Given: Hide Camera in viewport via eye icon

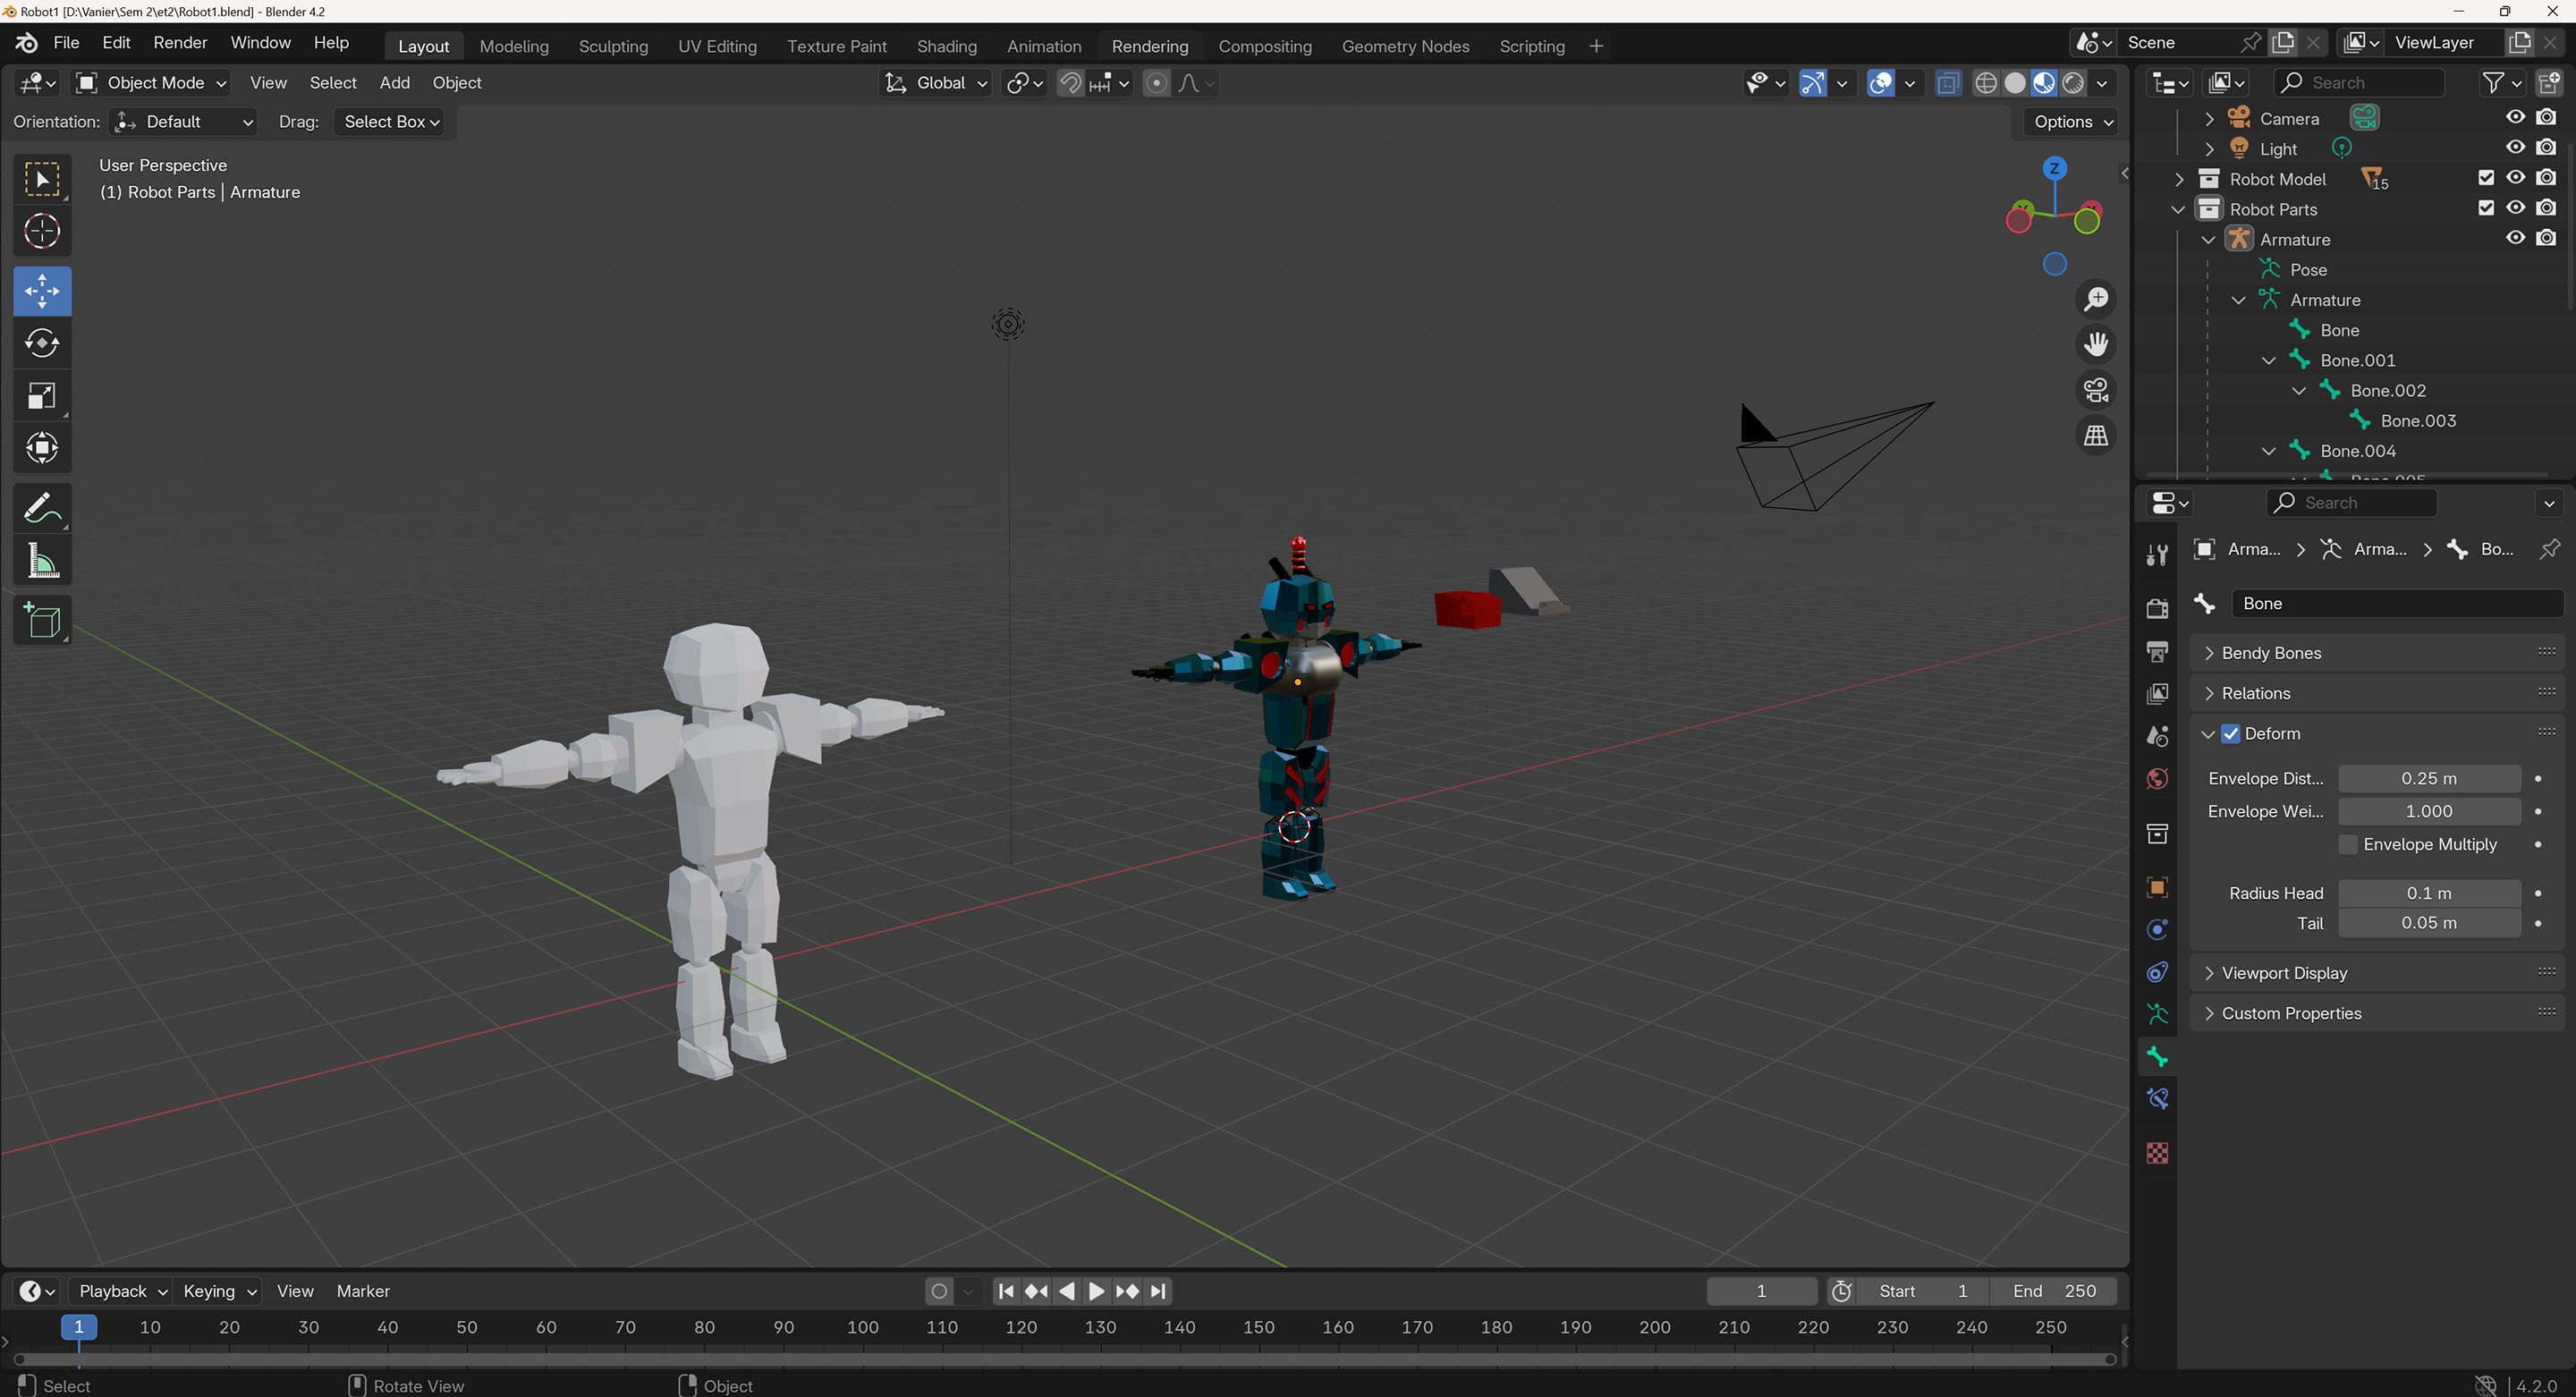Looking at the screenshot, I should pos(2515,117).
